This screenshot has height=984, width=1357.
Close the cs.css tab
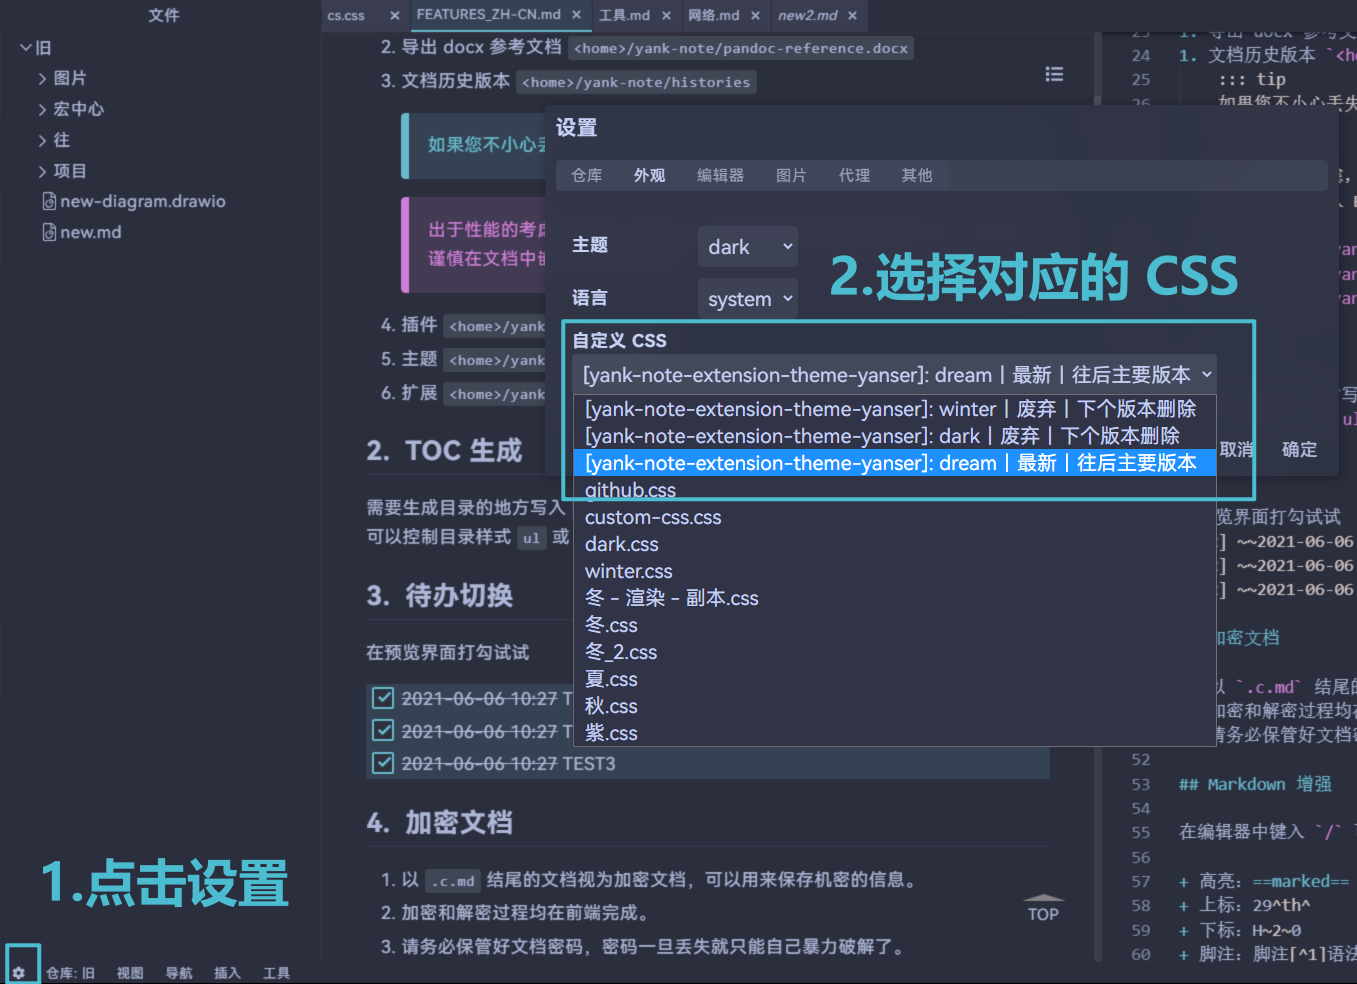point(395,15)
